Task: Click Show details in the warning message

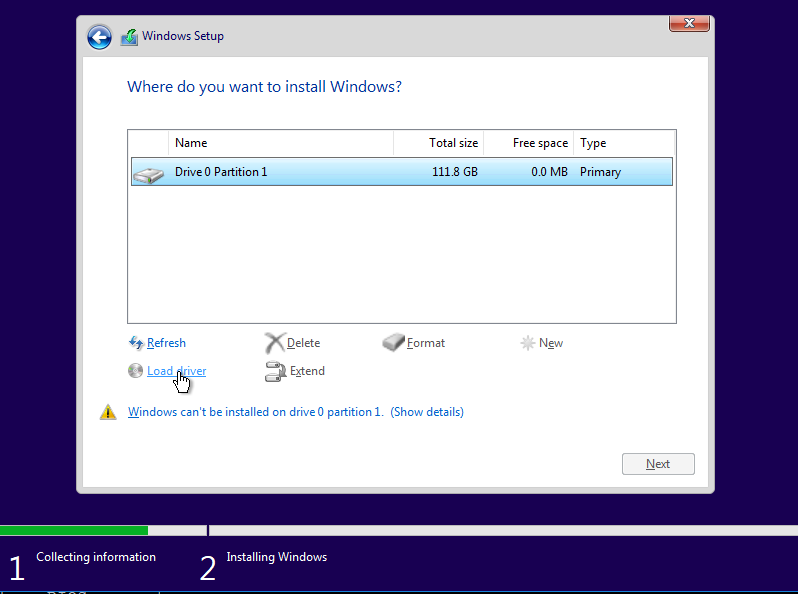Action: tap(427, 412)
